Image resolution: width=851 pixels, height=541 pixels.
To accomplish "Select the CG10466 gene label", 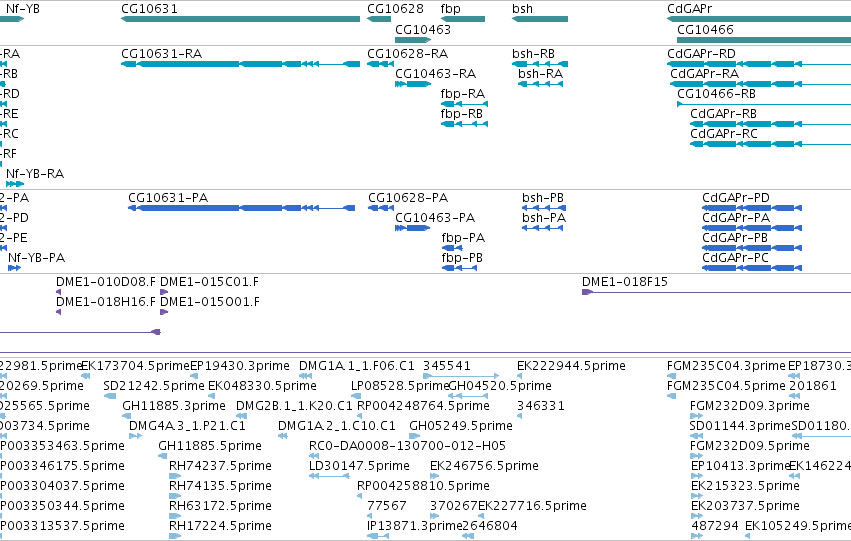I will click(705, 29).
